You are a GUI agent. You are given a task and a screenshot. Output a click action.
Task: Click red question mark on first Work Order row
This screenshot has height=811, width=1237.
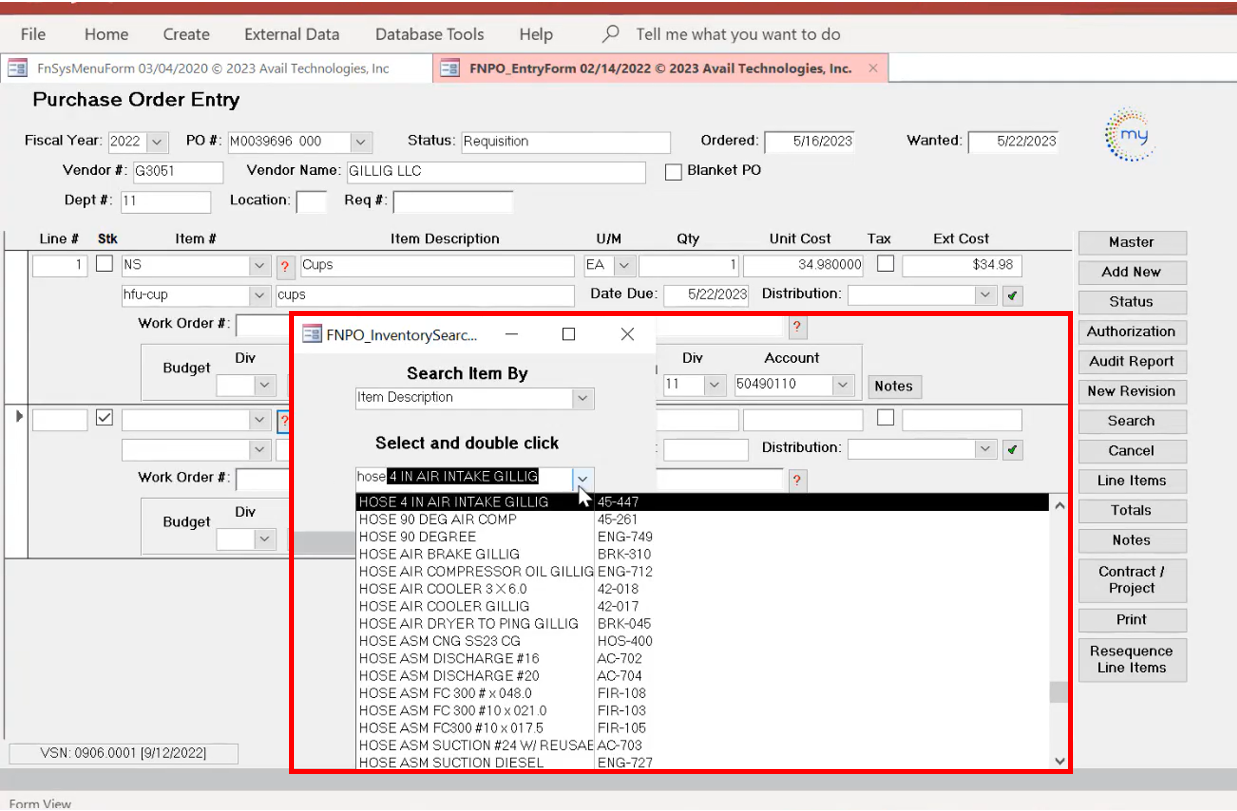797,327
